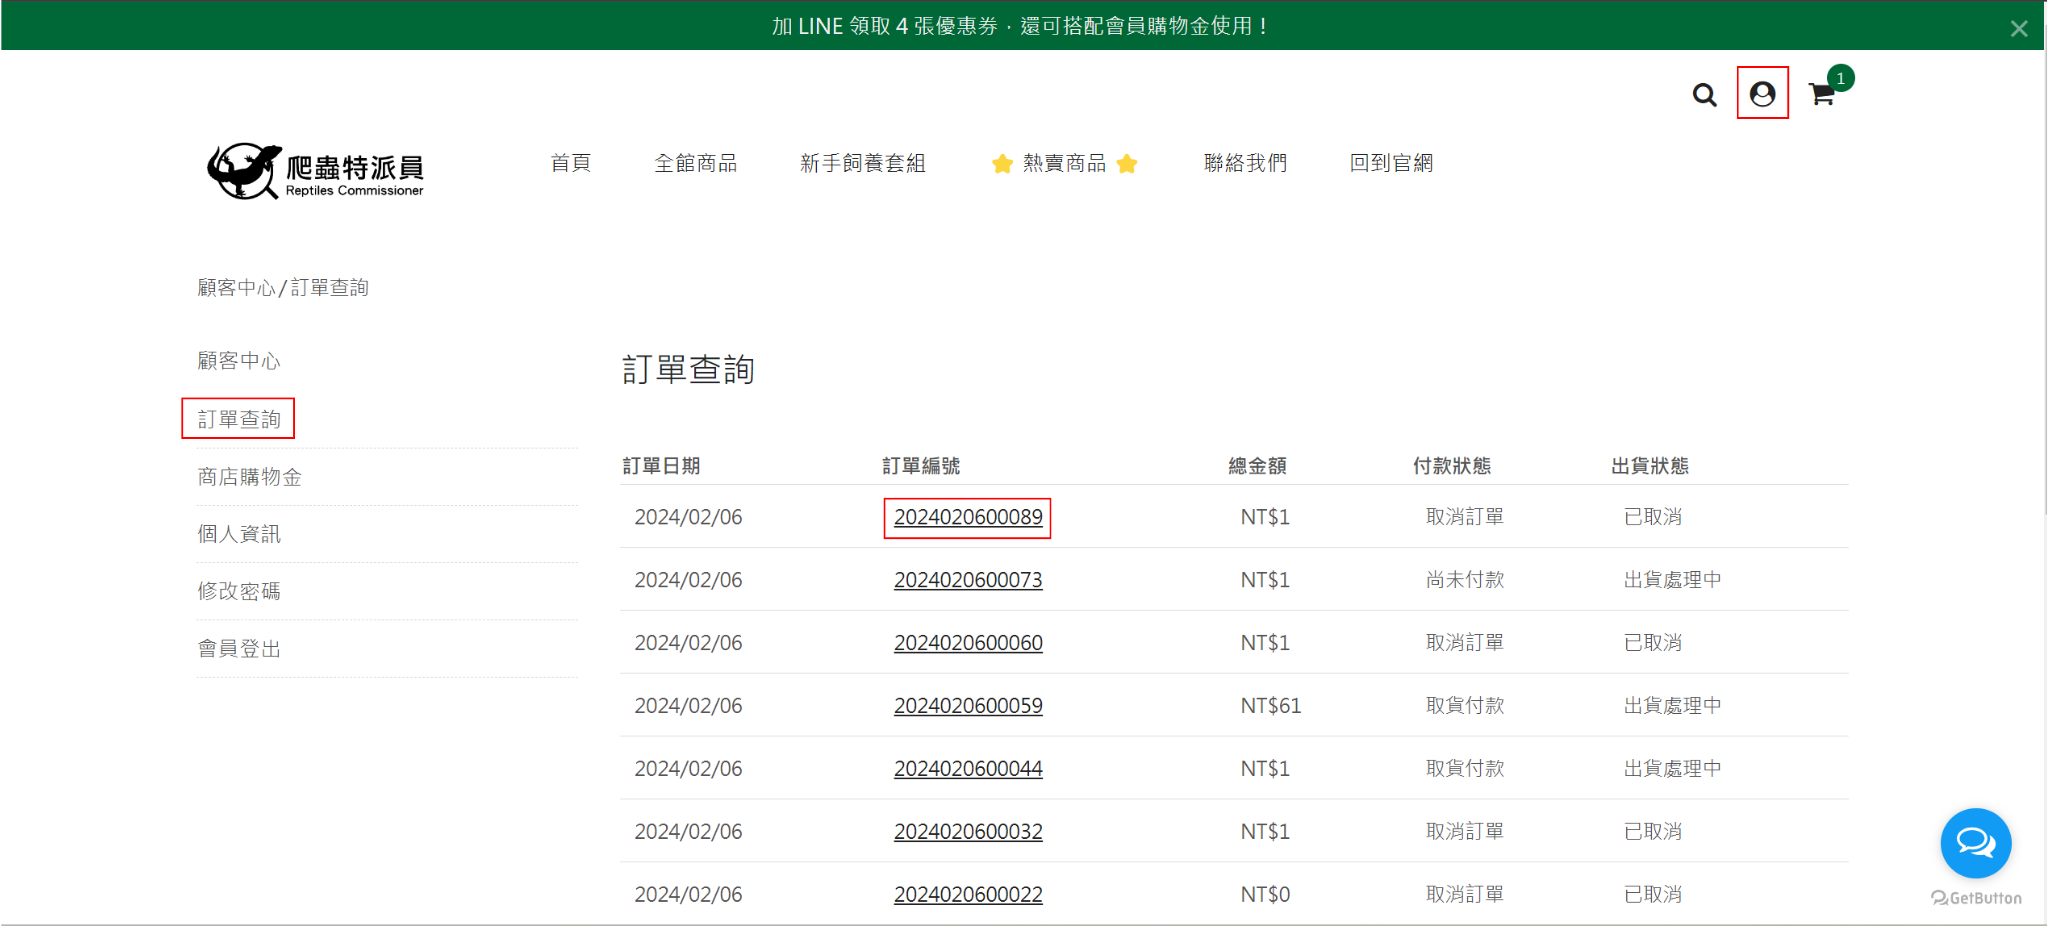
Task: Go to 個人資訊 sidebar link
Action: click(239, 534)
